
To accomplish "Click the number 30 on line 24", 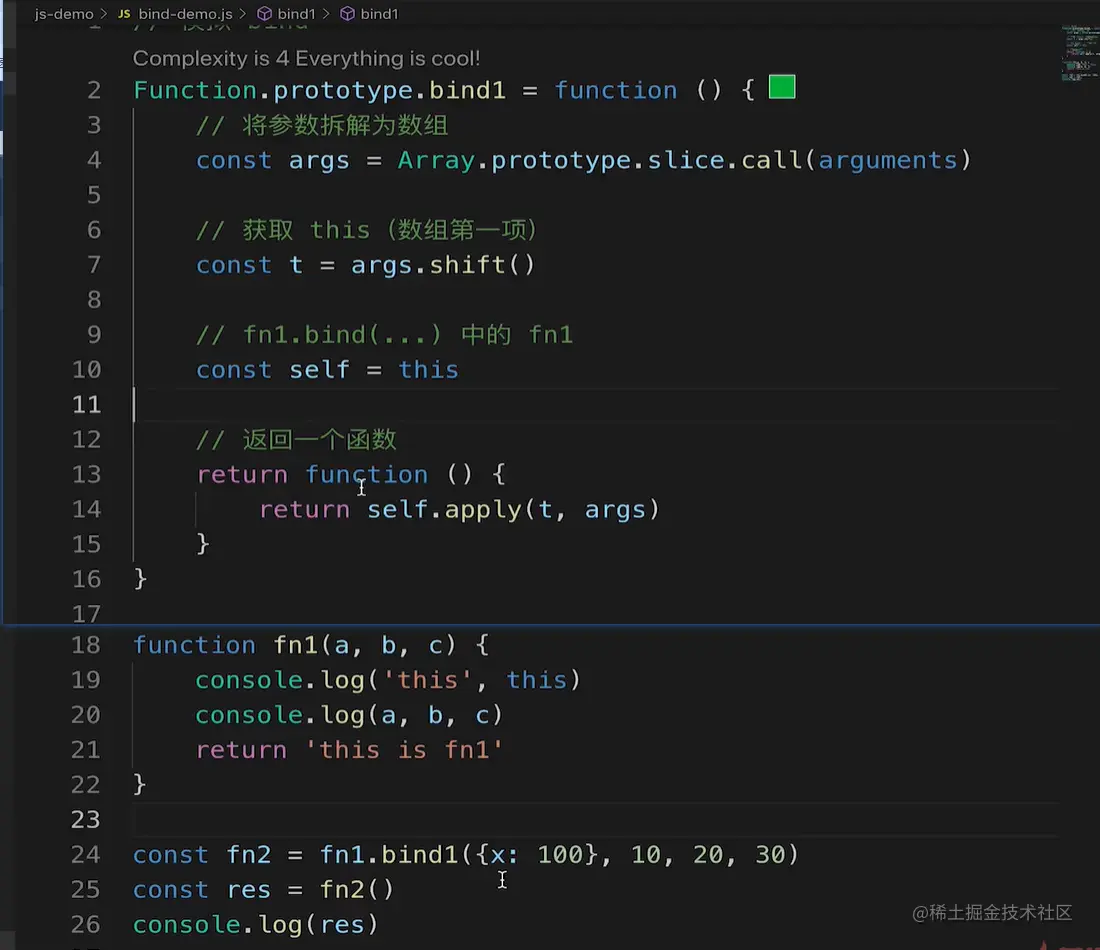I will 770,855.
